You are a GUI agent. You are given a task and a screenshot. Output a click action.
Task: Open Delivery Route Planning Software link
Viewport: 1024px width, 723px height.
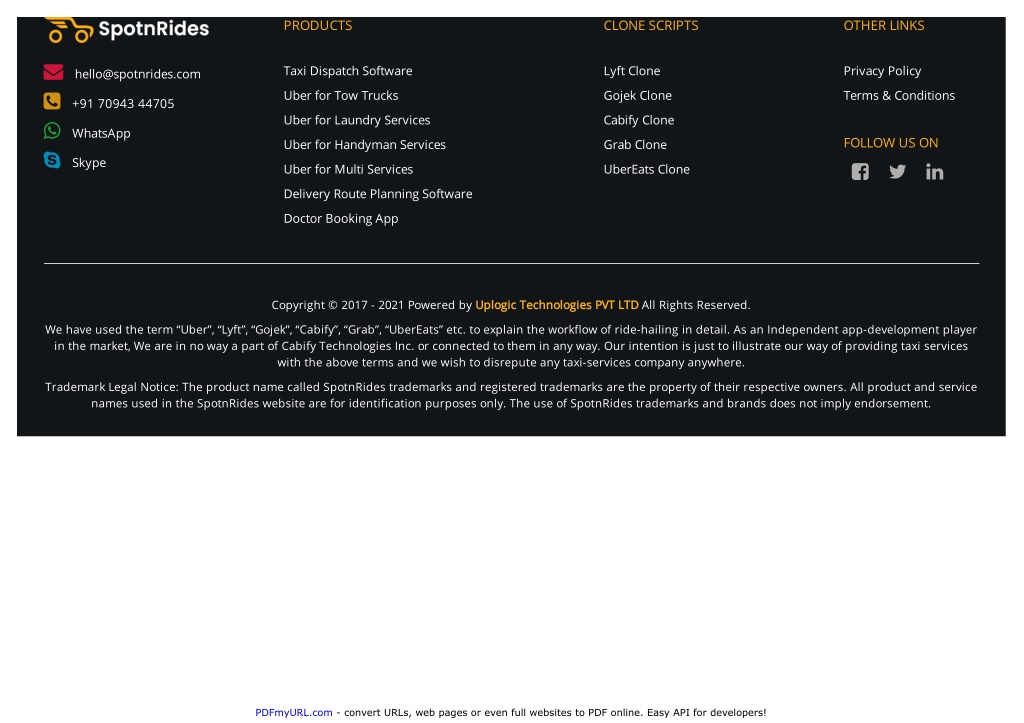(x=378, y=194)
